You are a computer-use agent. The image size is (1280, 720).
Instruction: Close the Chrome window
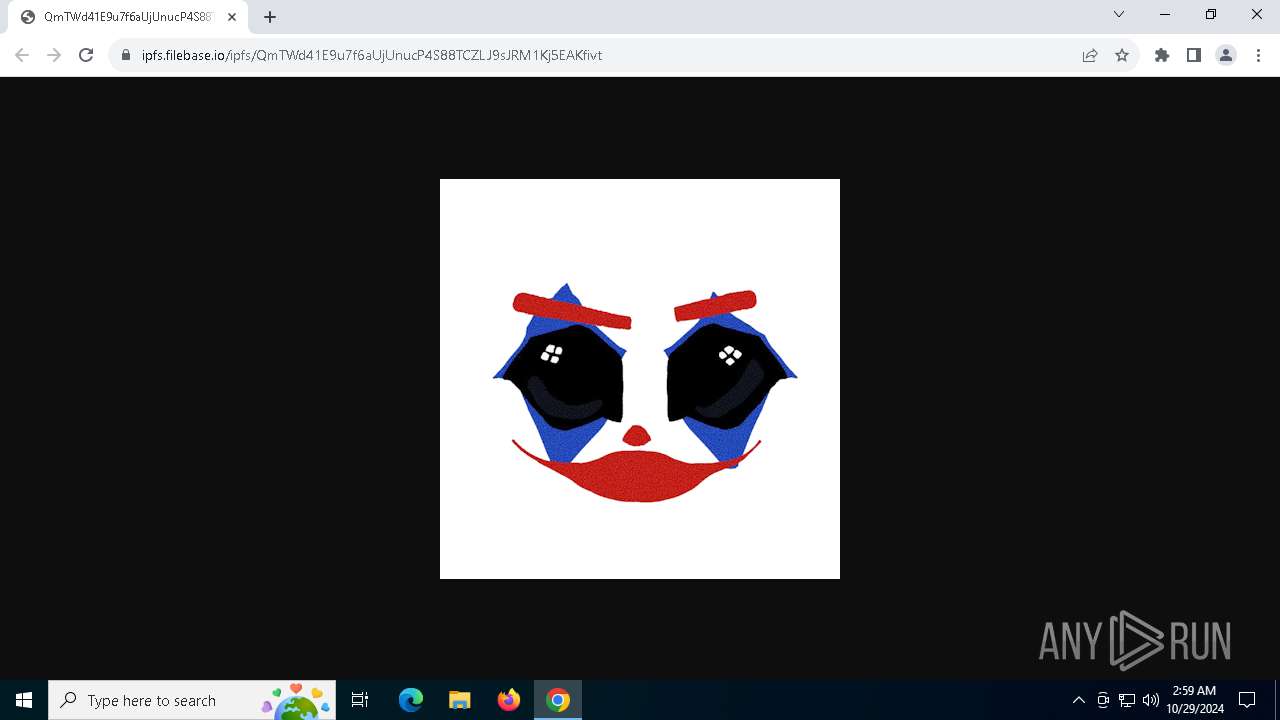(1257, 14)
